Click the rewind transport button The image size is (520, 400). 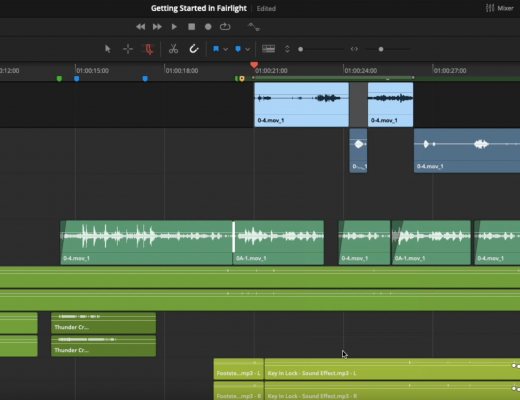point(140,27)
